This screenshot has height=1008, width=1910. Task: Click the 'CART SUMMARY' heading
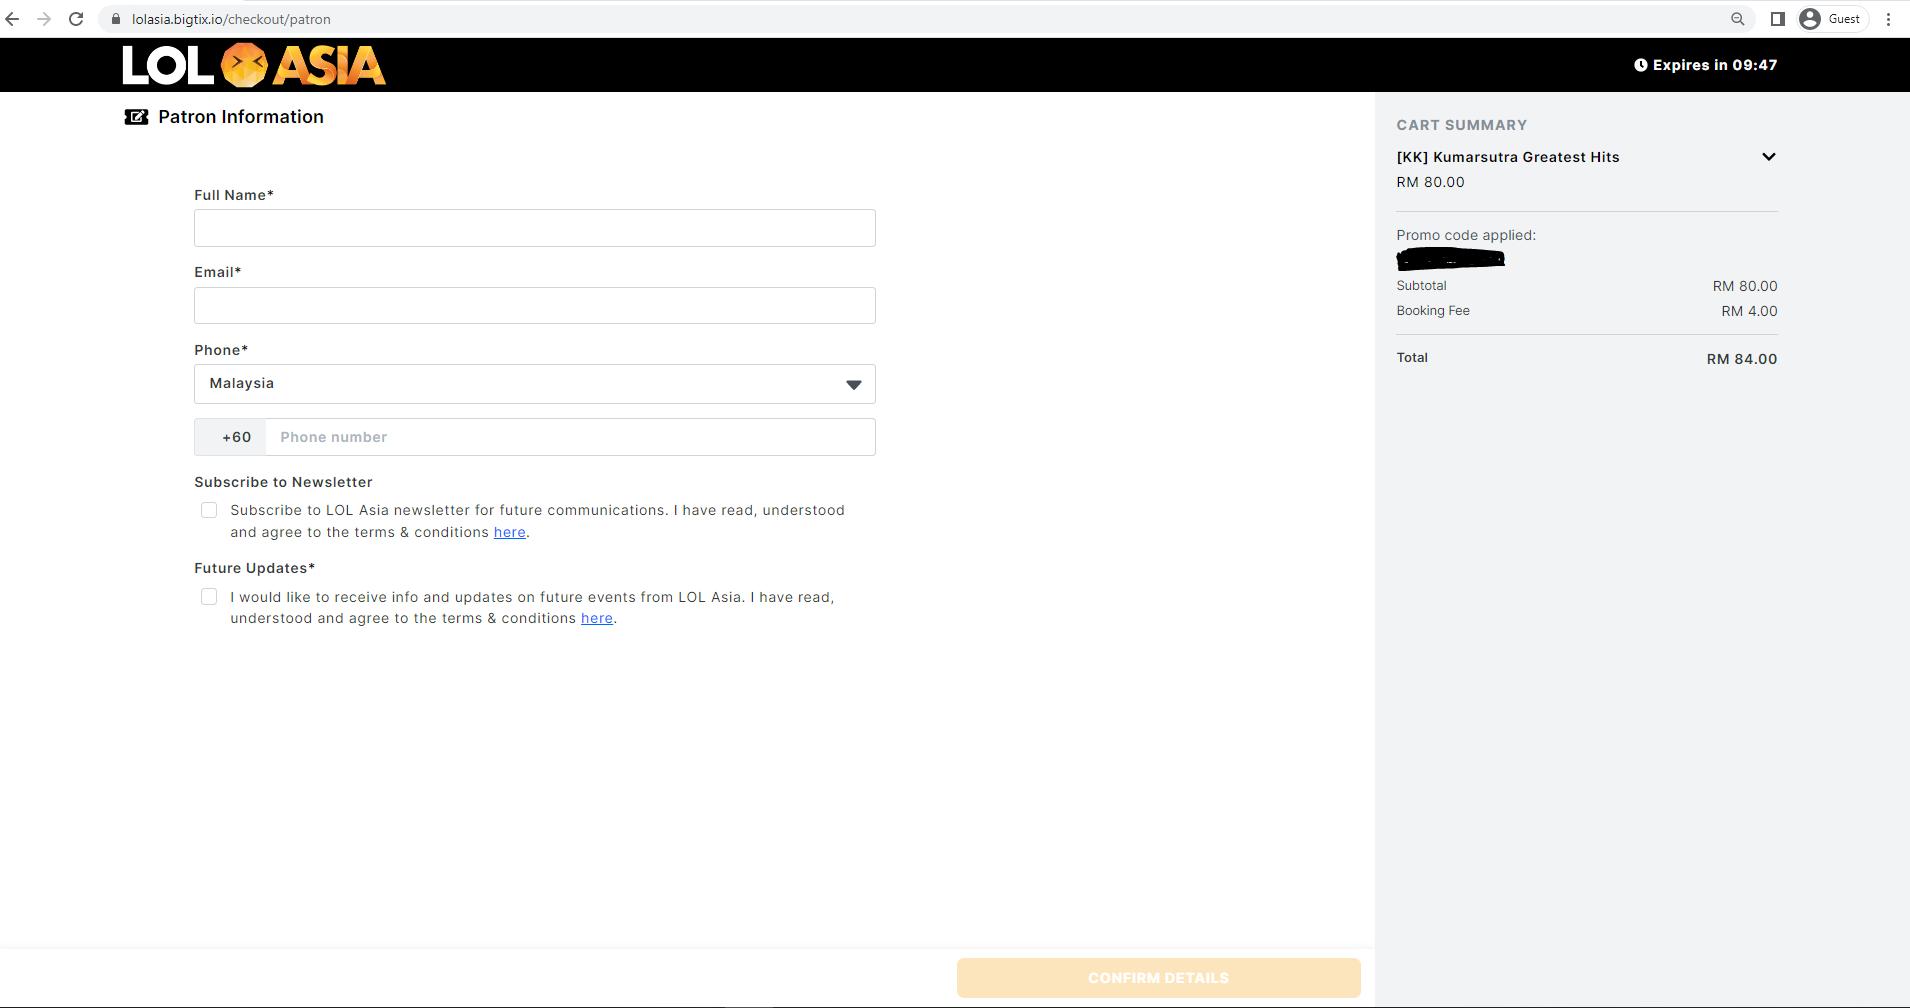1462,125
